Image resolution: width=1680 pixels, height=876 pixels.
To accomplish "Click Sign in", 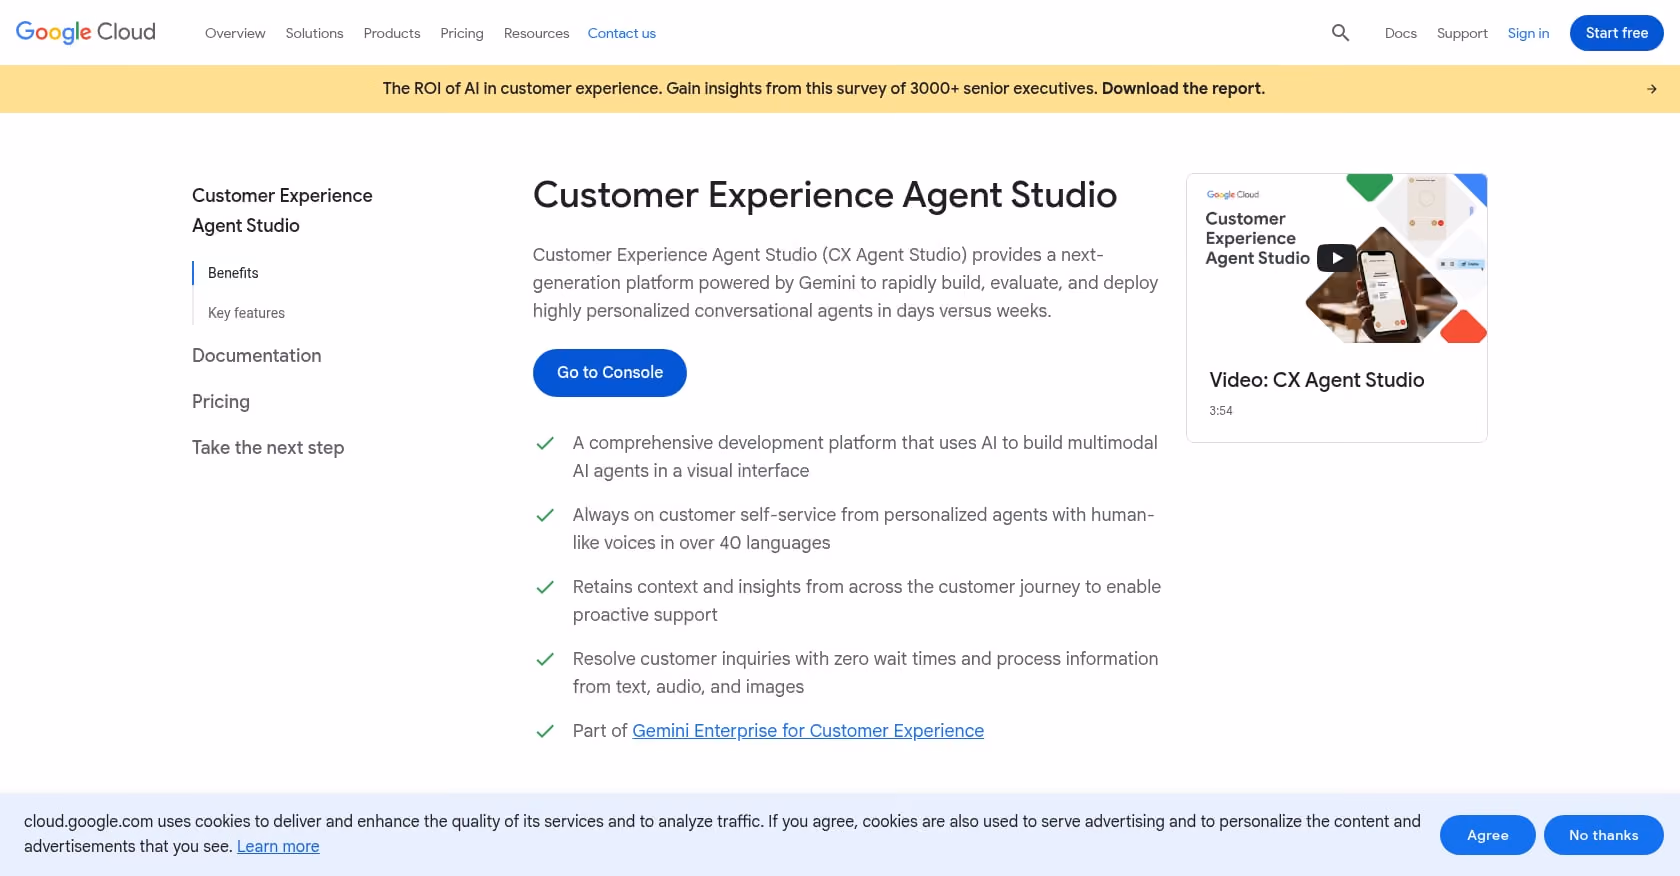I will [1528, 33].
